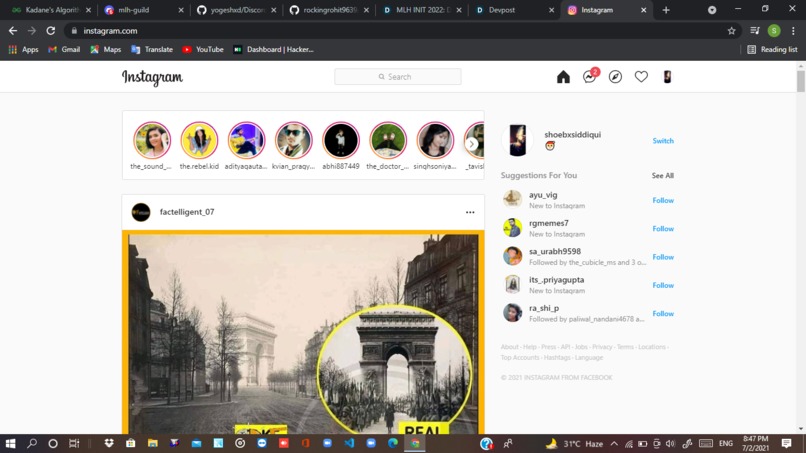Viewport: 806px width, 453px height.
Task: View the.rebel.kid story
Action: (199, 140)
